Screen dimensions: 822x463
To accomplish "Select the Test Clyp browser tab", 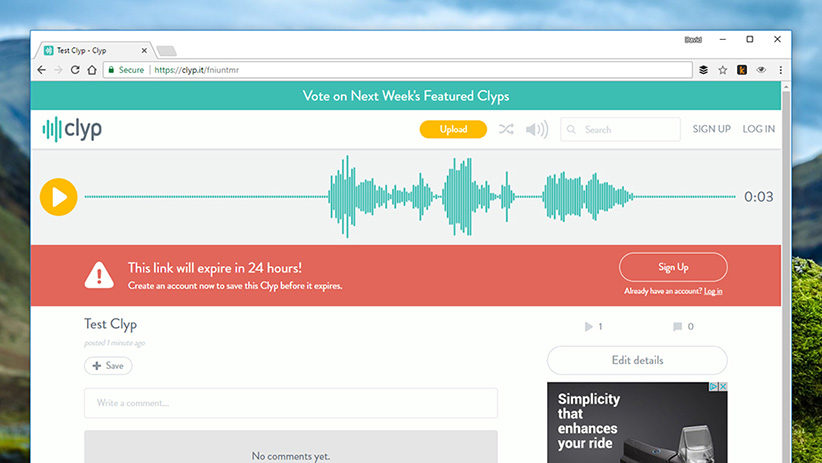I will (x=90, y=50).
